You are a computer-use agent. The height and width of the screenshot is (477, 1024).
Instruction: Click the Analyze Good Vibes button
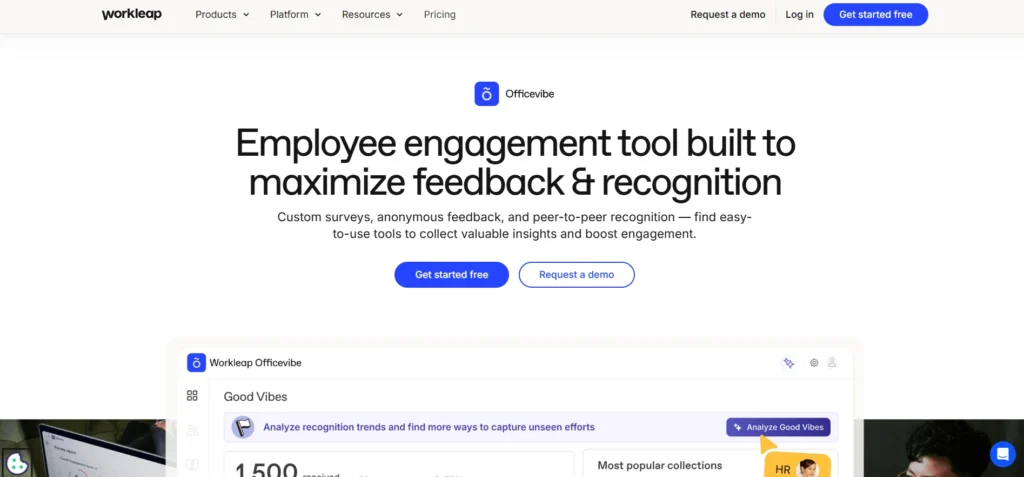pyautogui.click(x=778, y=427)
